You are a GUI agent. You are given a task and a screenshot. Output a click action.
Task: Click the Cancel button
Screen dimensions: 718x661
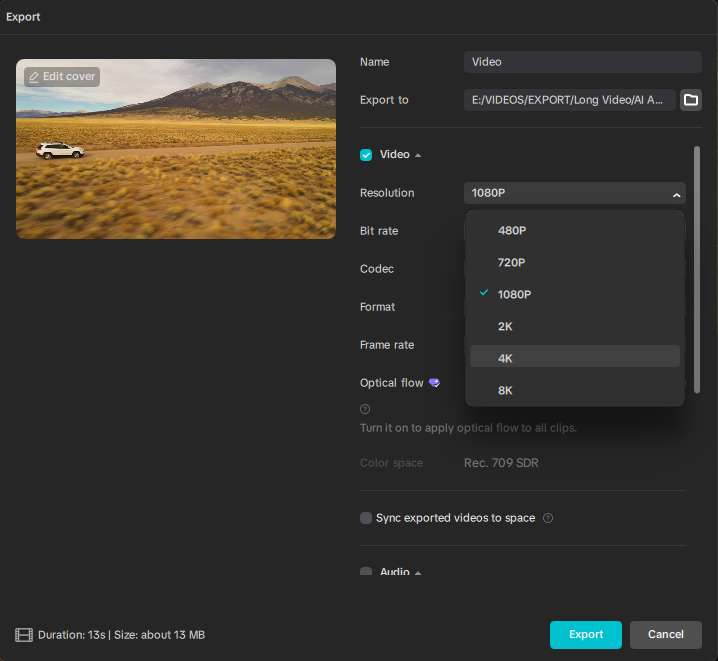pos(665,635)
